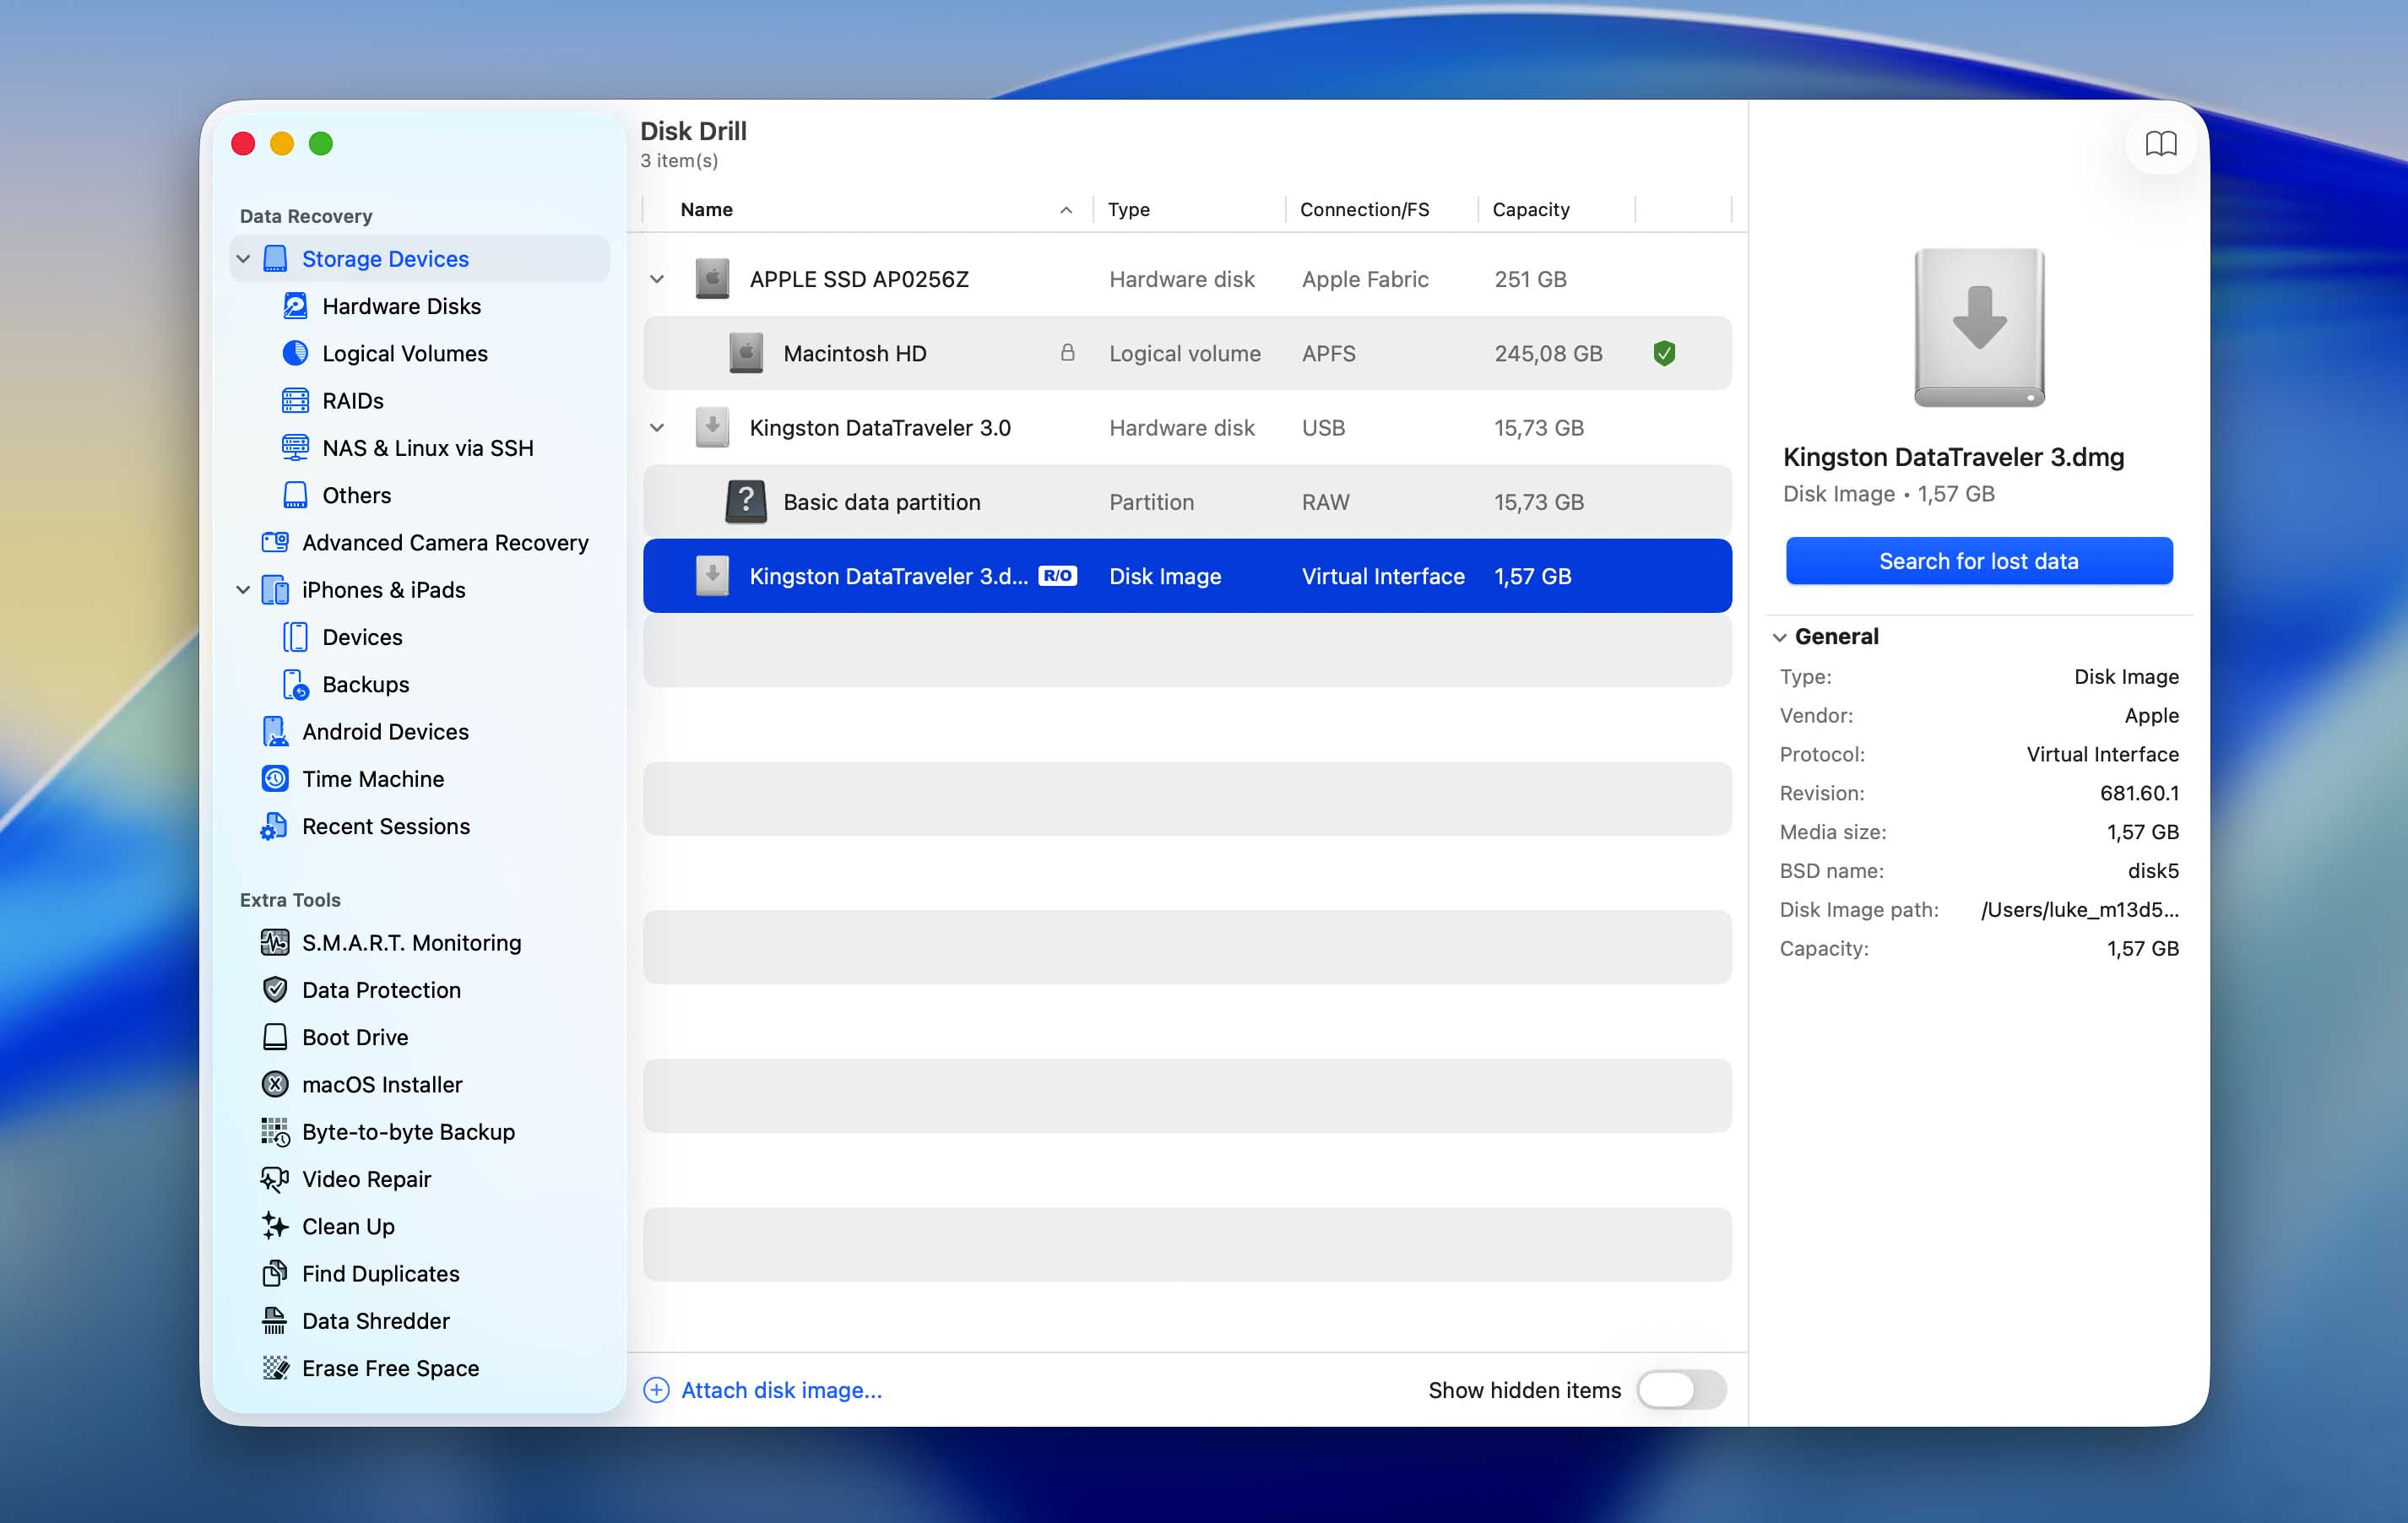Select the Logical Volumes label
Screen dimensions: 2408x1523
click(405, 353)
